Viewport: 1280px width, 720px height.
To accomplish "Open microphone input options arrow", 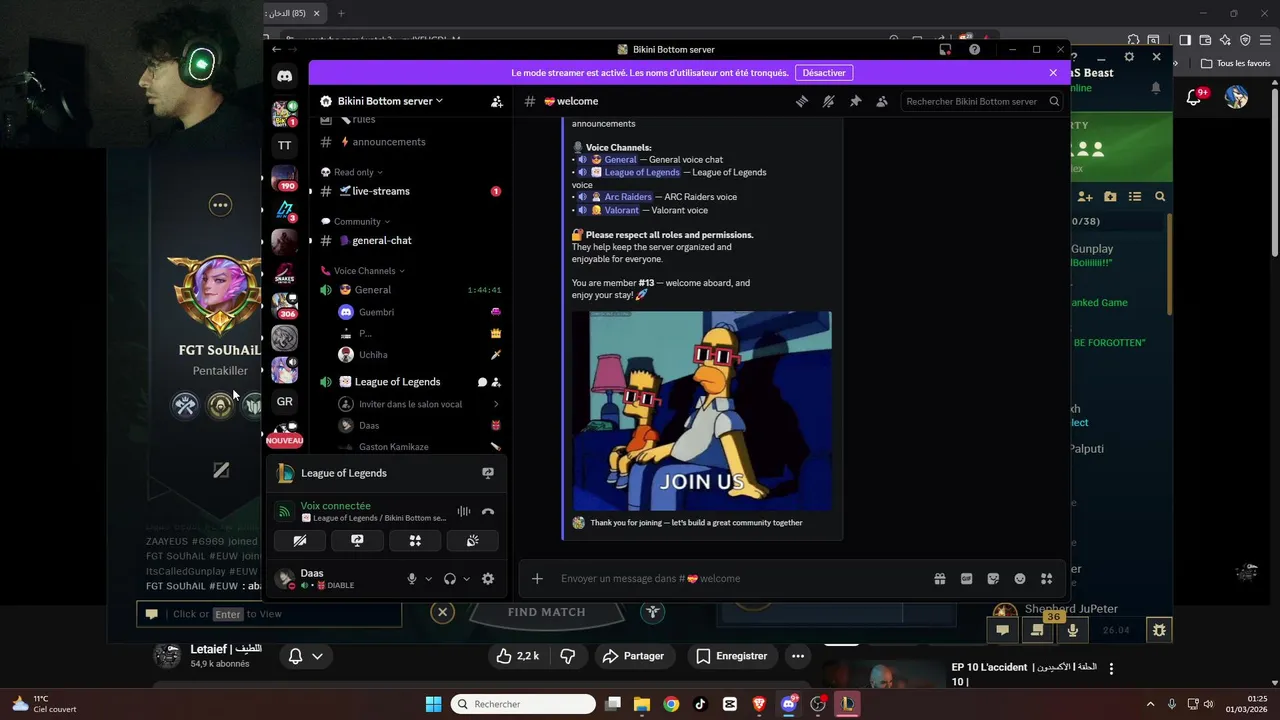I will 428,579.
